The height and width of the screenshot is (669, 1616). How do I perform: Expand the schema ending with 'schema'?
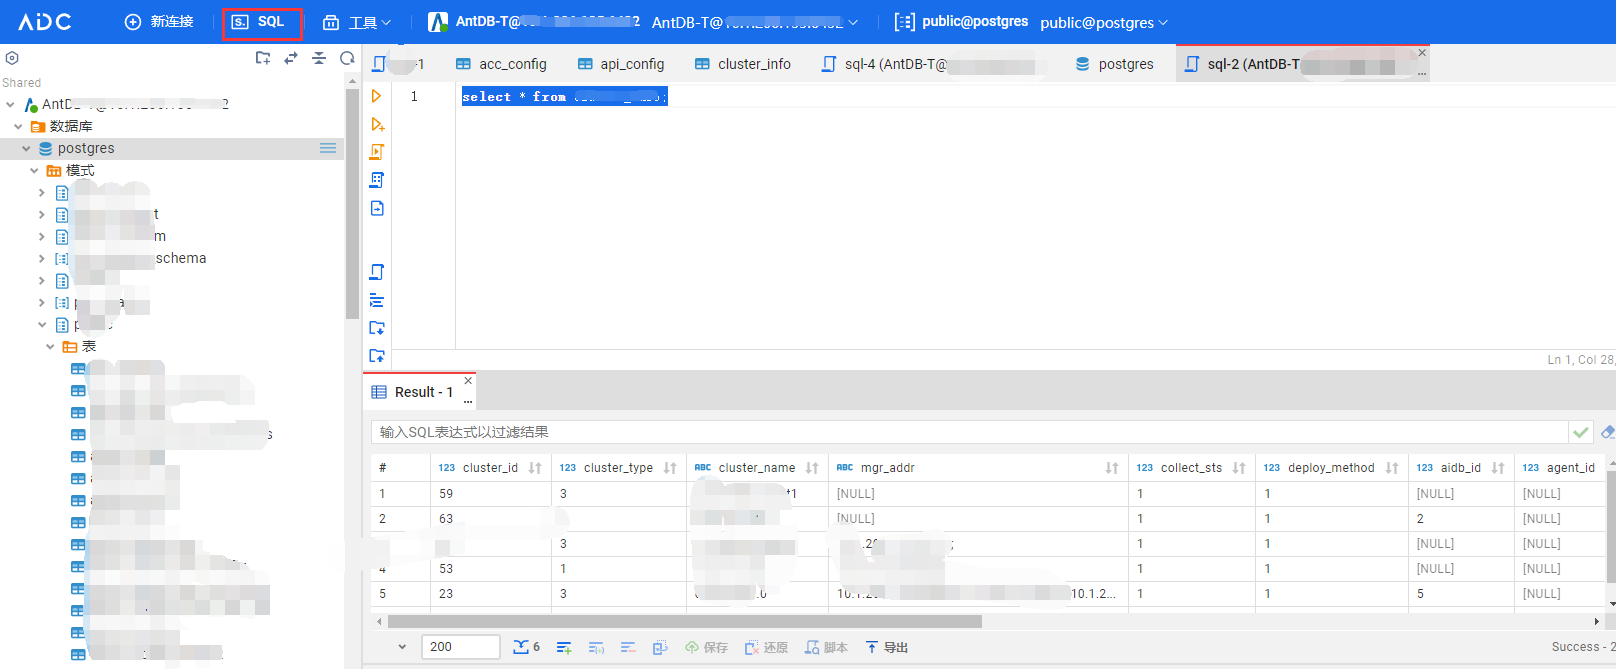click(42, 258)
